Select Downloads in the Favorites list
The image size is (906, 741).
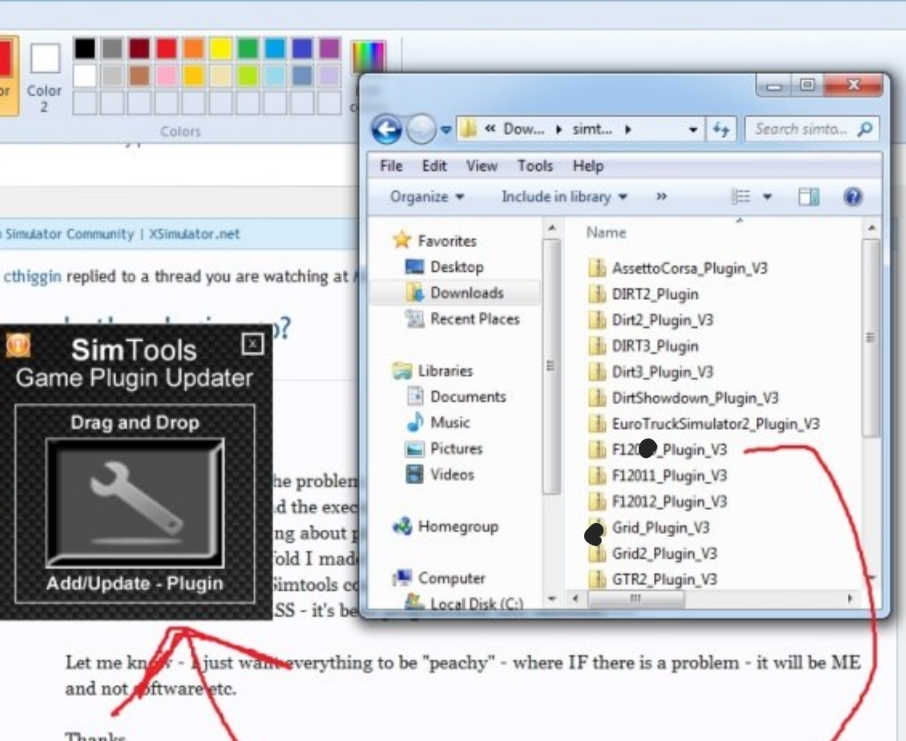click(x=466, y=293)
